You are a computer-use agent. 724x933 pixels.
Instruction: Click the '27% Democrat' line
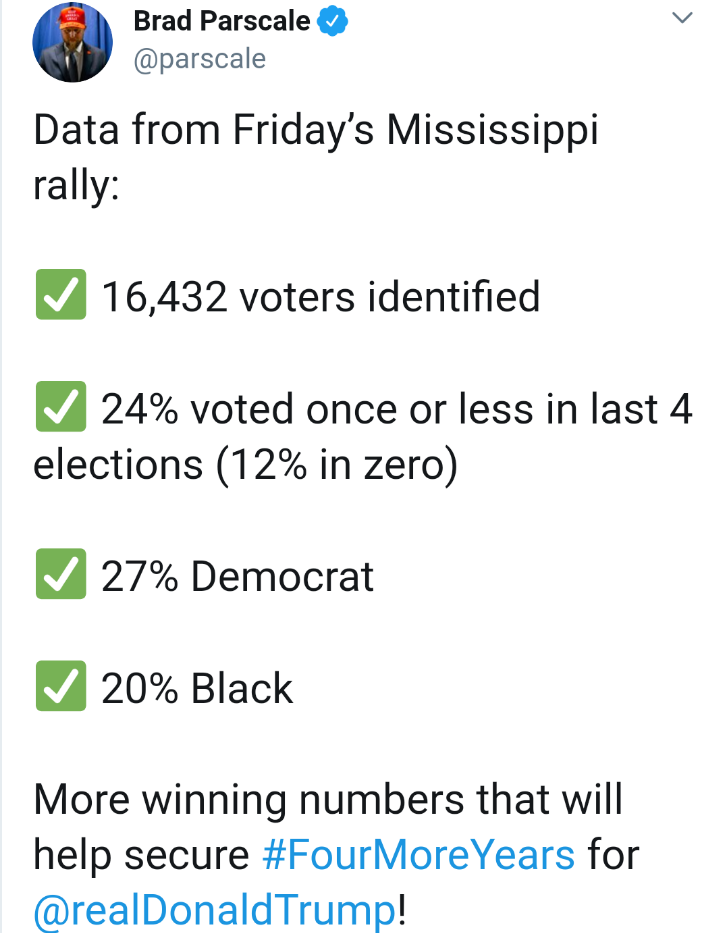click(x=237, y=576)
